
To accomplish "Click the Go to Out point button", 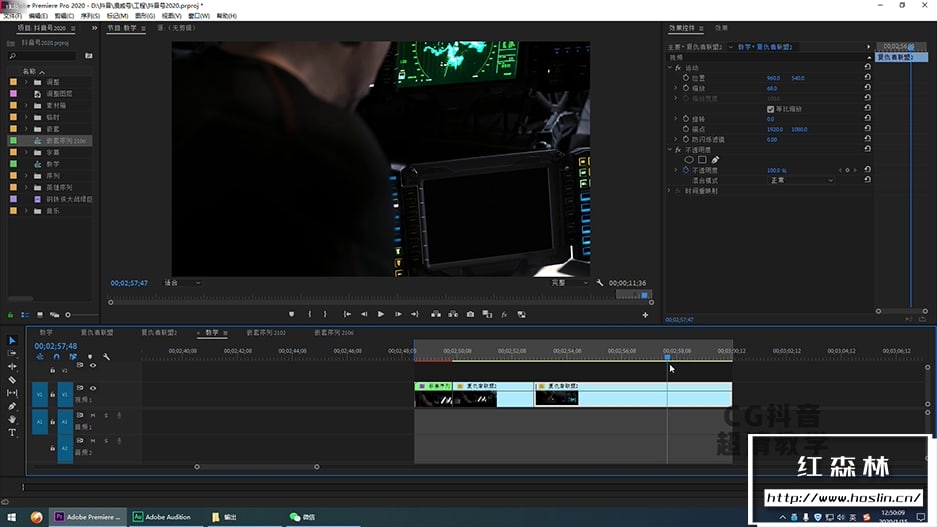I will pyautogui.click(x=415, y=314).
